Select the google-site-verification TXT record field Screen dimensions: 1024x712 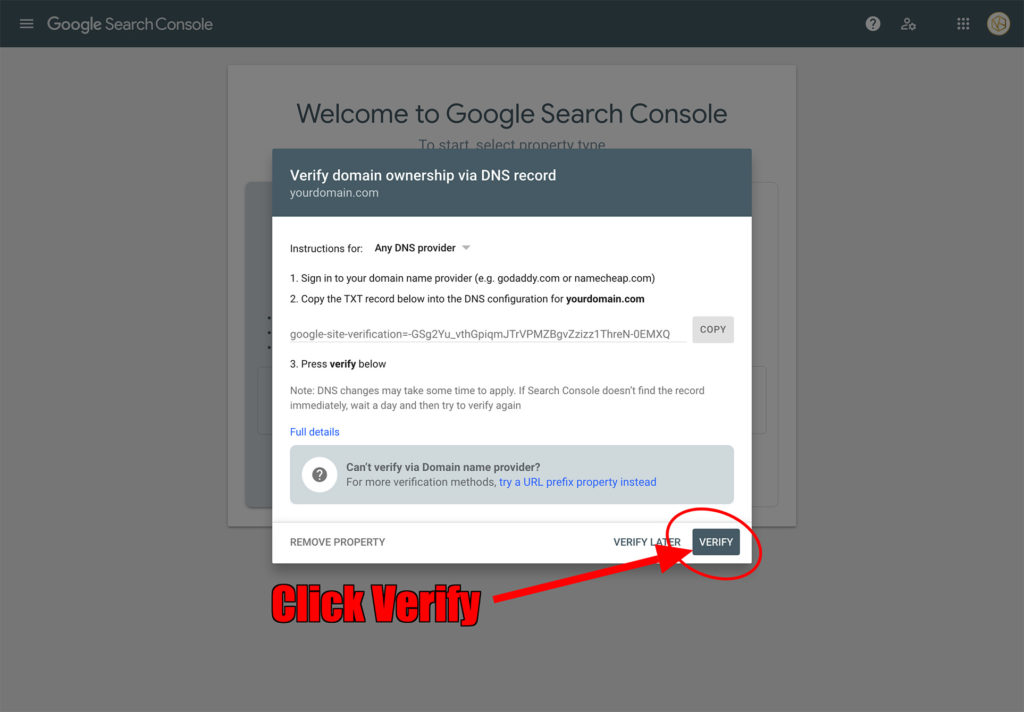tap(488, 334)
